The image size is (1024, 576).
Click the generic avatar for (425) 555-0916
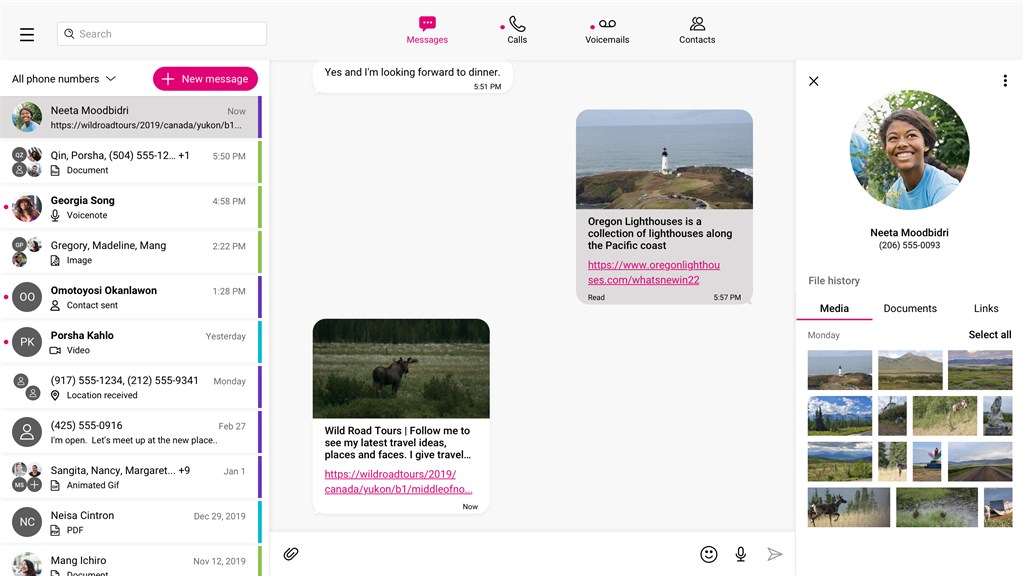[27, 432]
